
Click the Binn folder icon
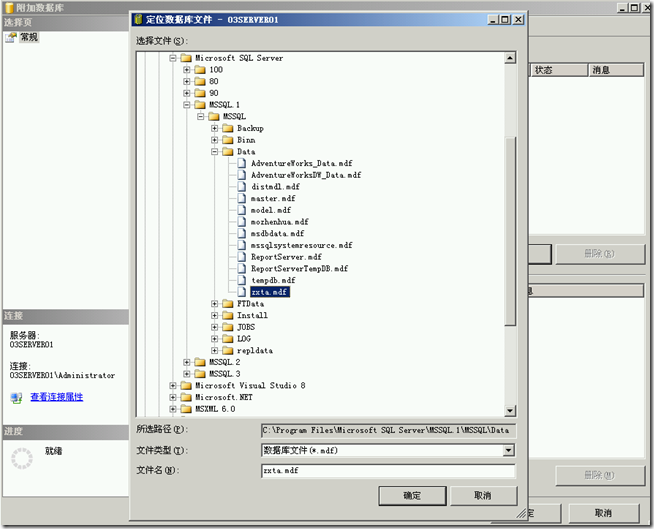(228, 140)
